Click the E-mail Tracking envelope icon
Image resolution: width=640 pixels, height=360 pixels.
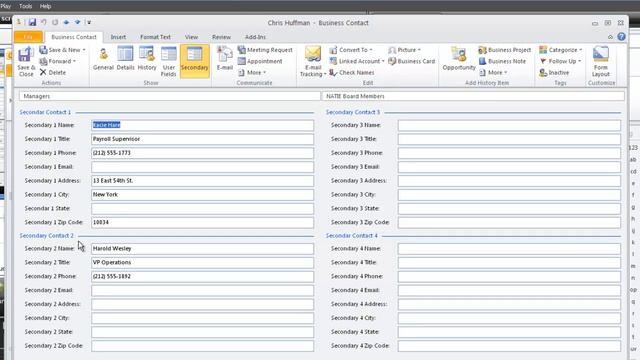[313, 54]
